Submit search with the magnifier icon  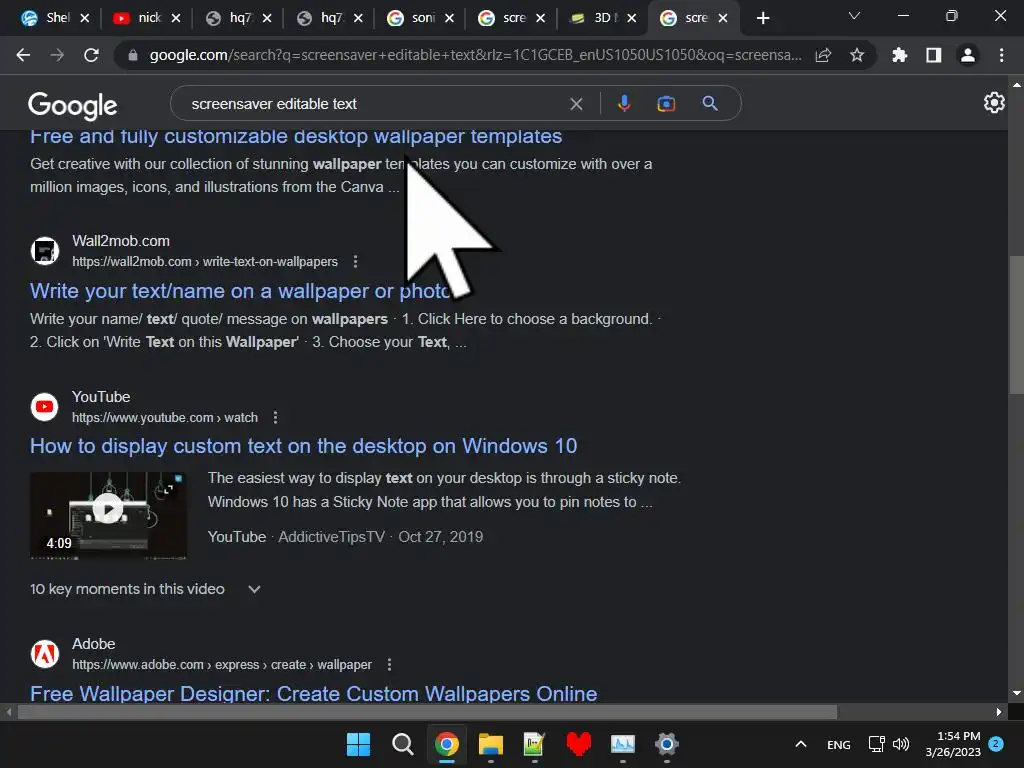pyautogui.click(x=709, y=103)
